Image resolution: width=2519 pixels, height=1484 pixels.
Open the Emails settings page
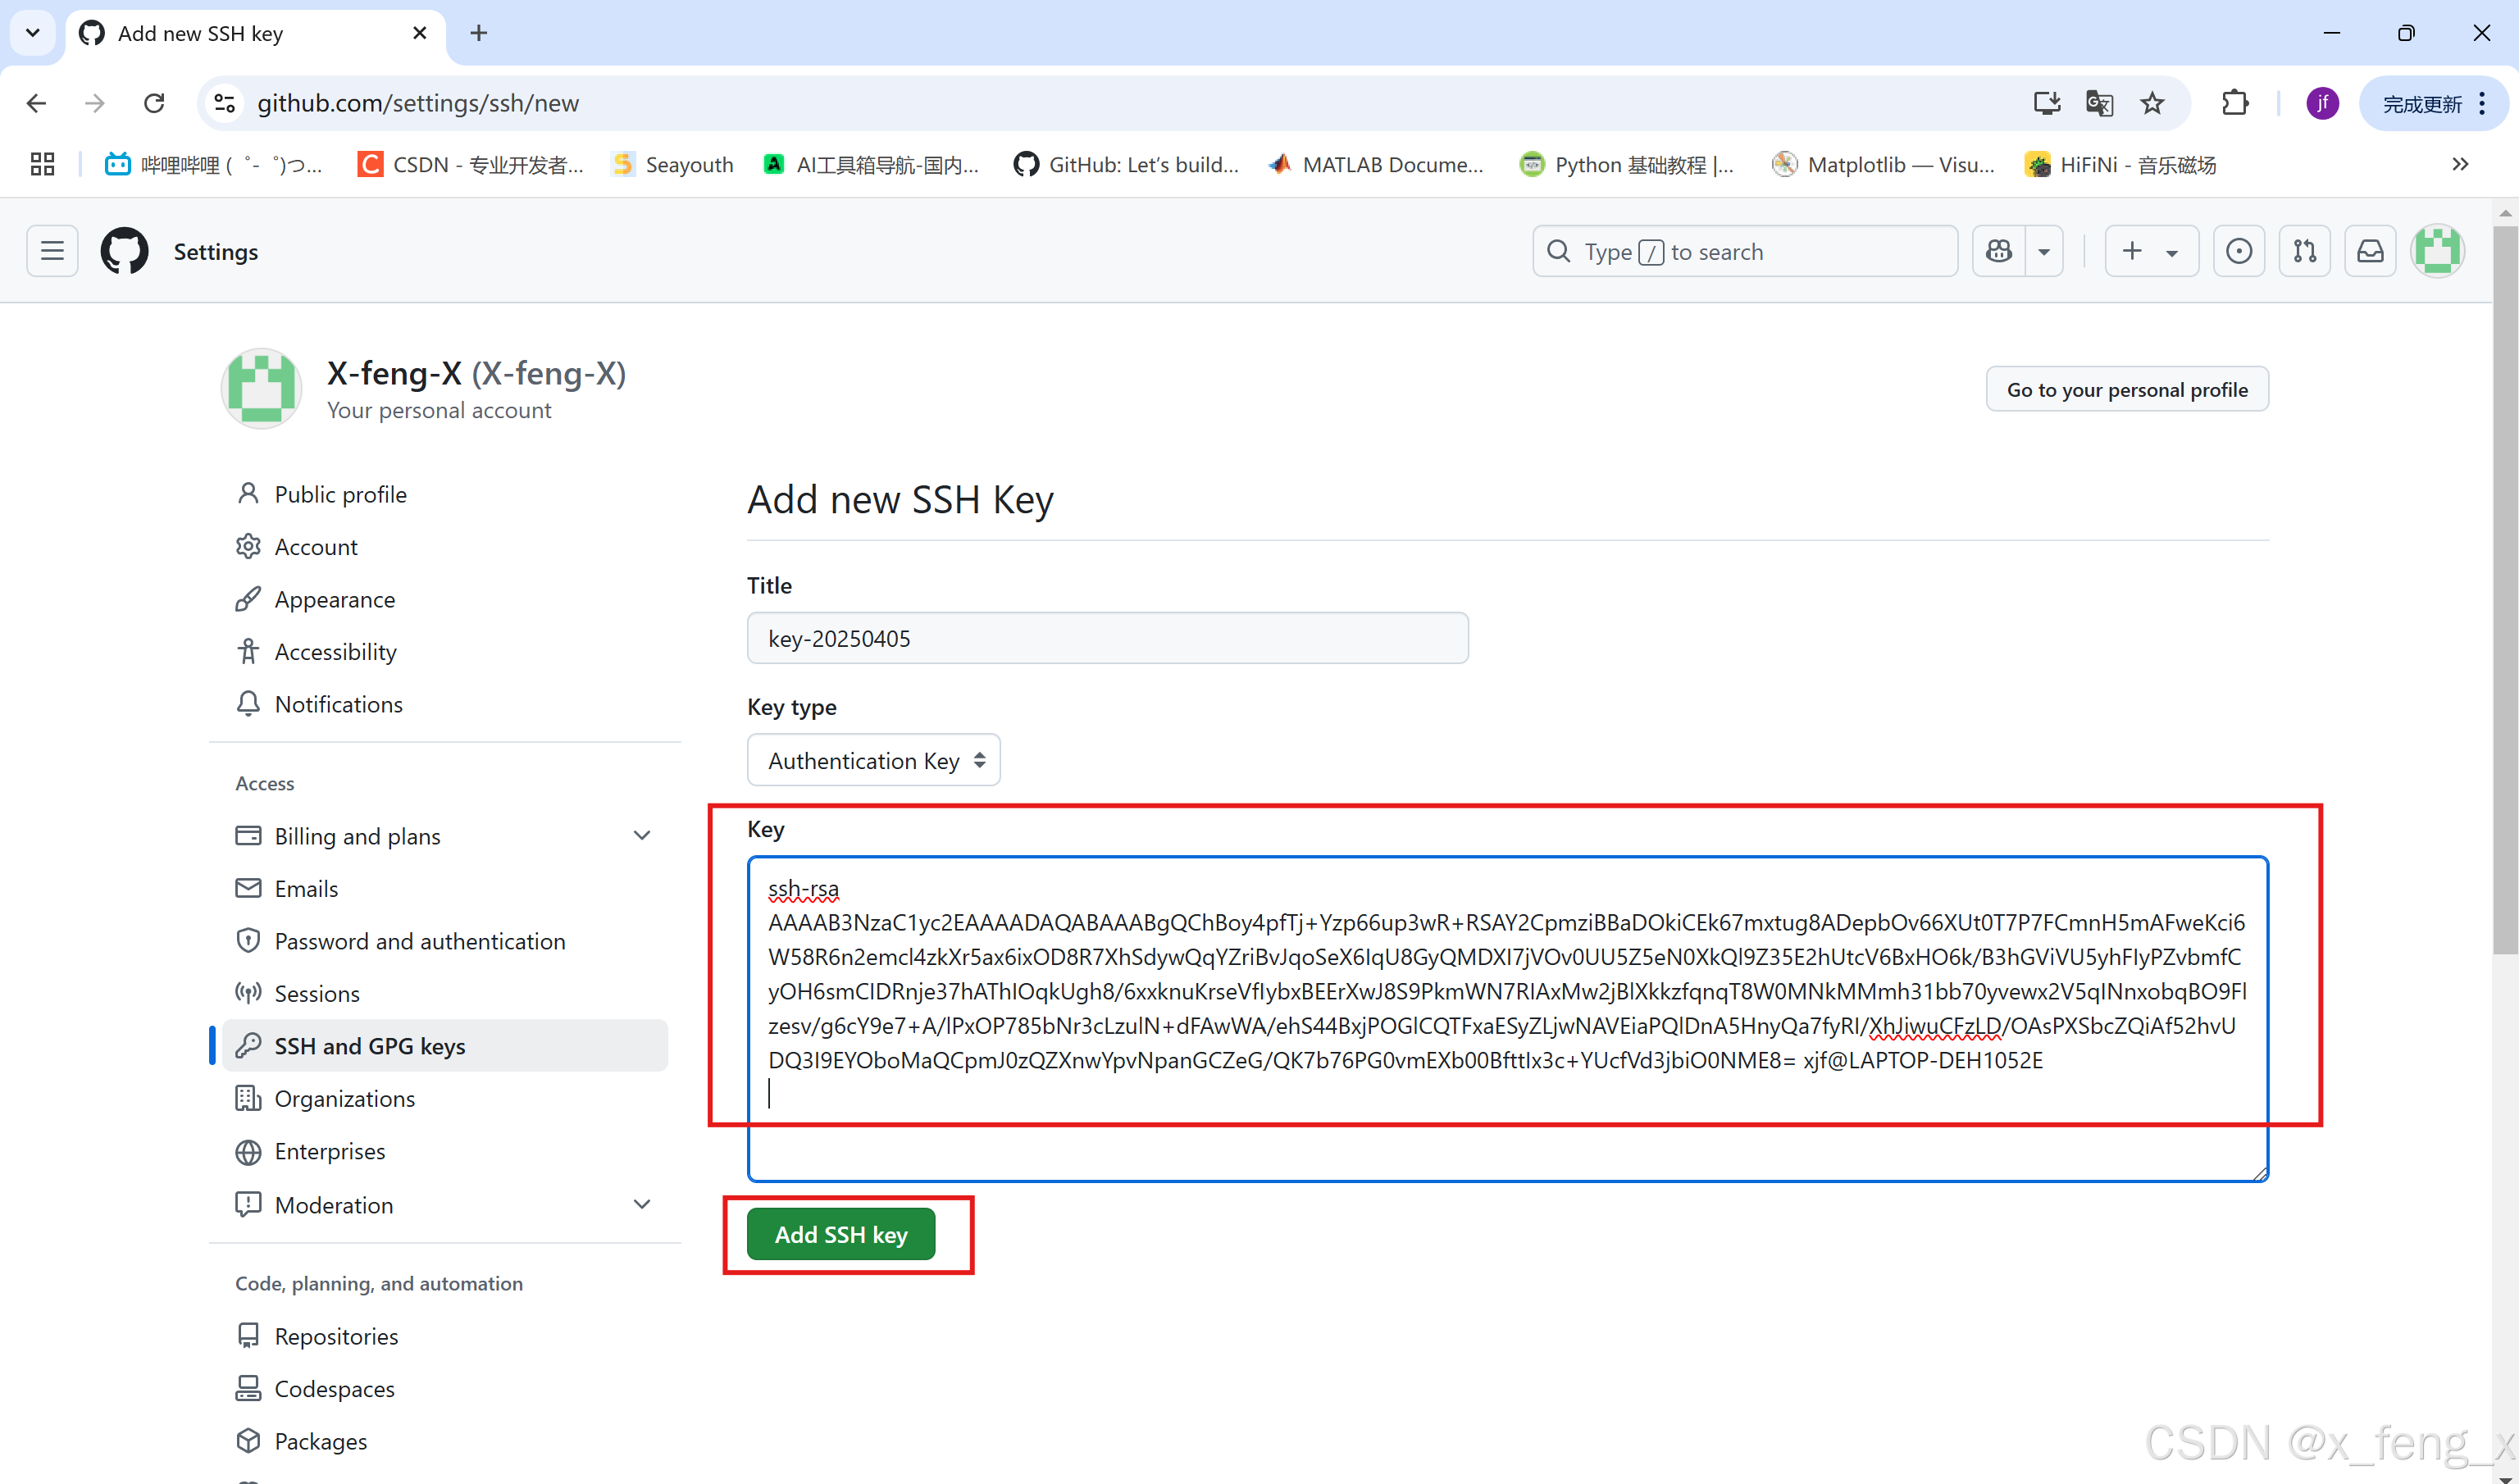point(306,888)
